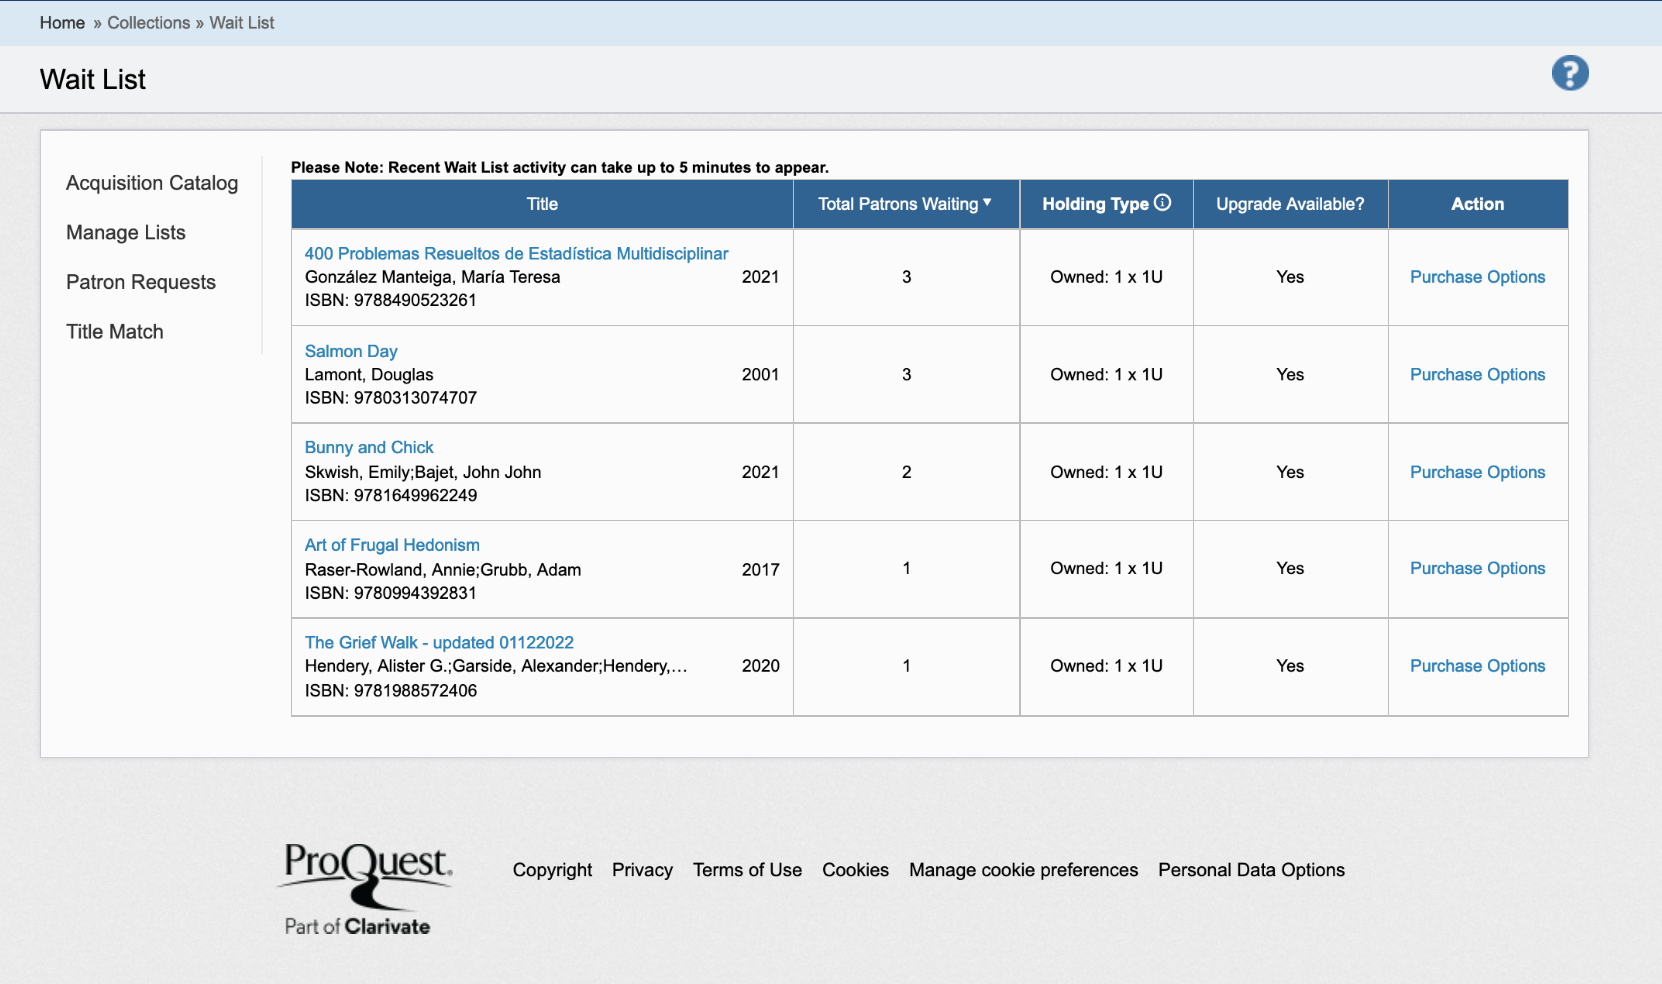This screenshot has width=1662, height=984.
Task: Open the help question mark icon
Action: click(x=1569, y=72)
